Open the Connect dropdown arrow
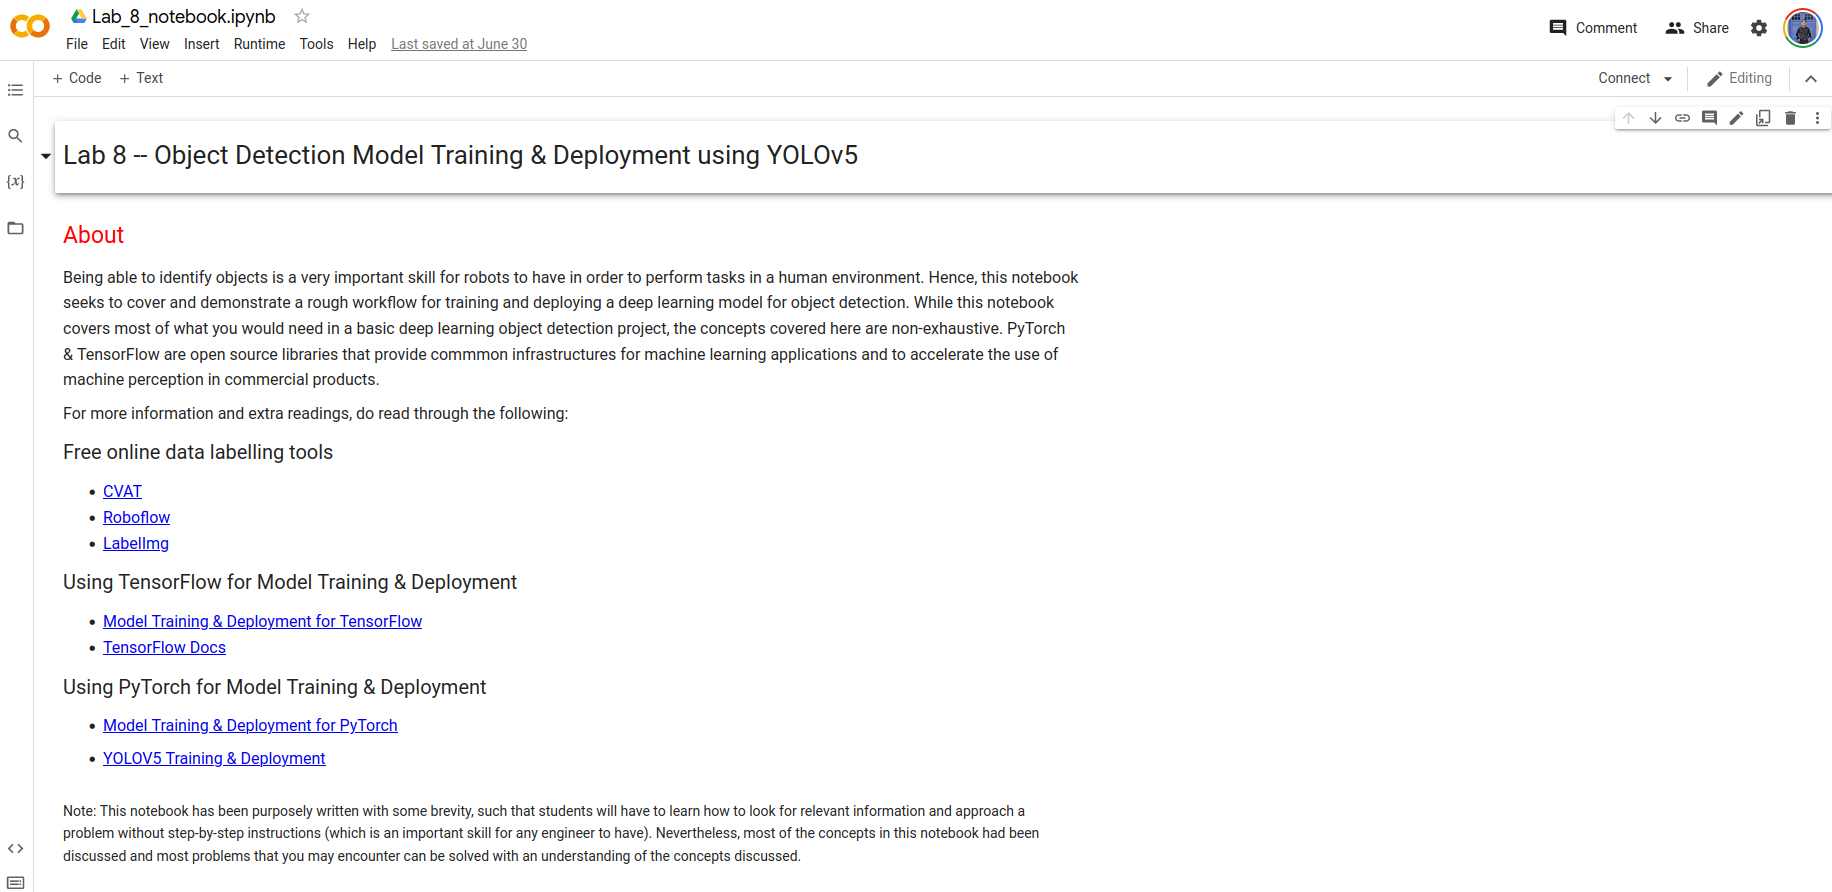The image size is (1832, 892). pyautogui.click(x=1668, y=79)
